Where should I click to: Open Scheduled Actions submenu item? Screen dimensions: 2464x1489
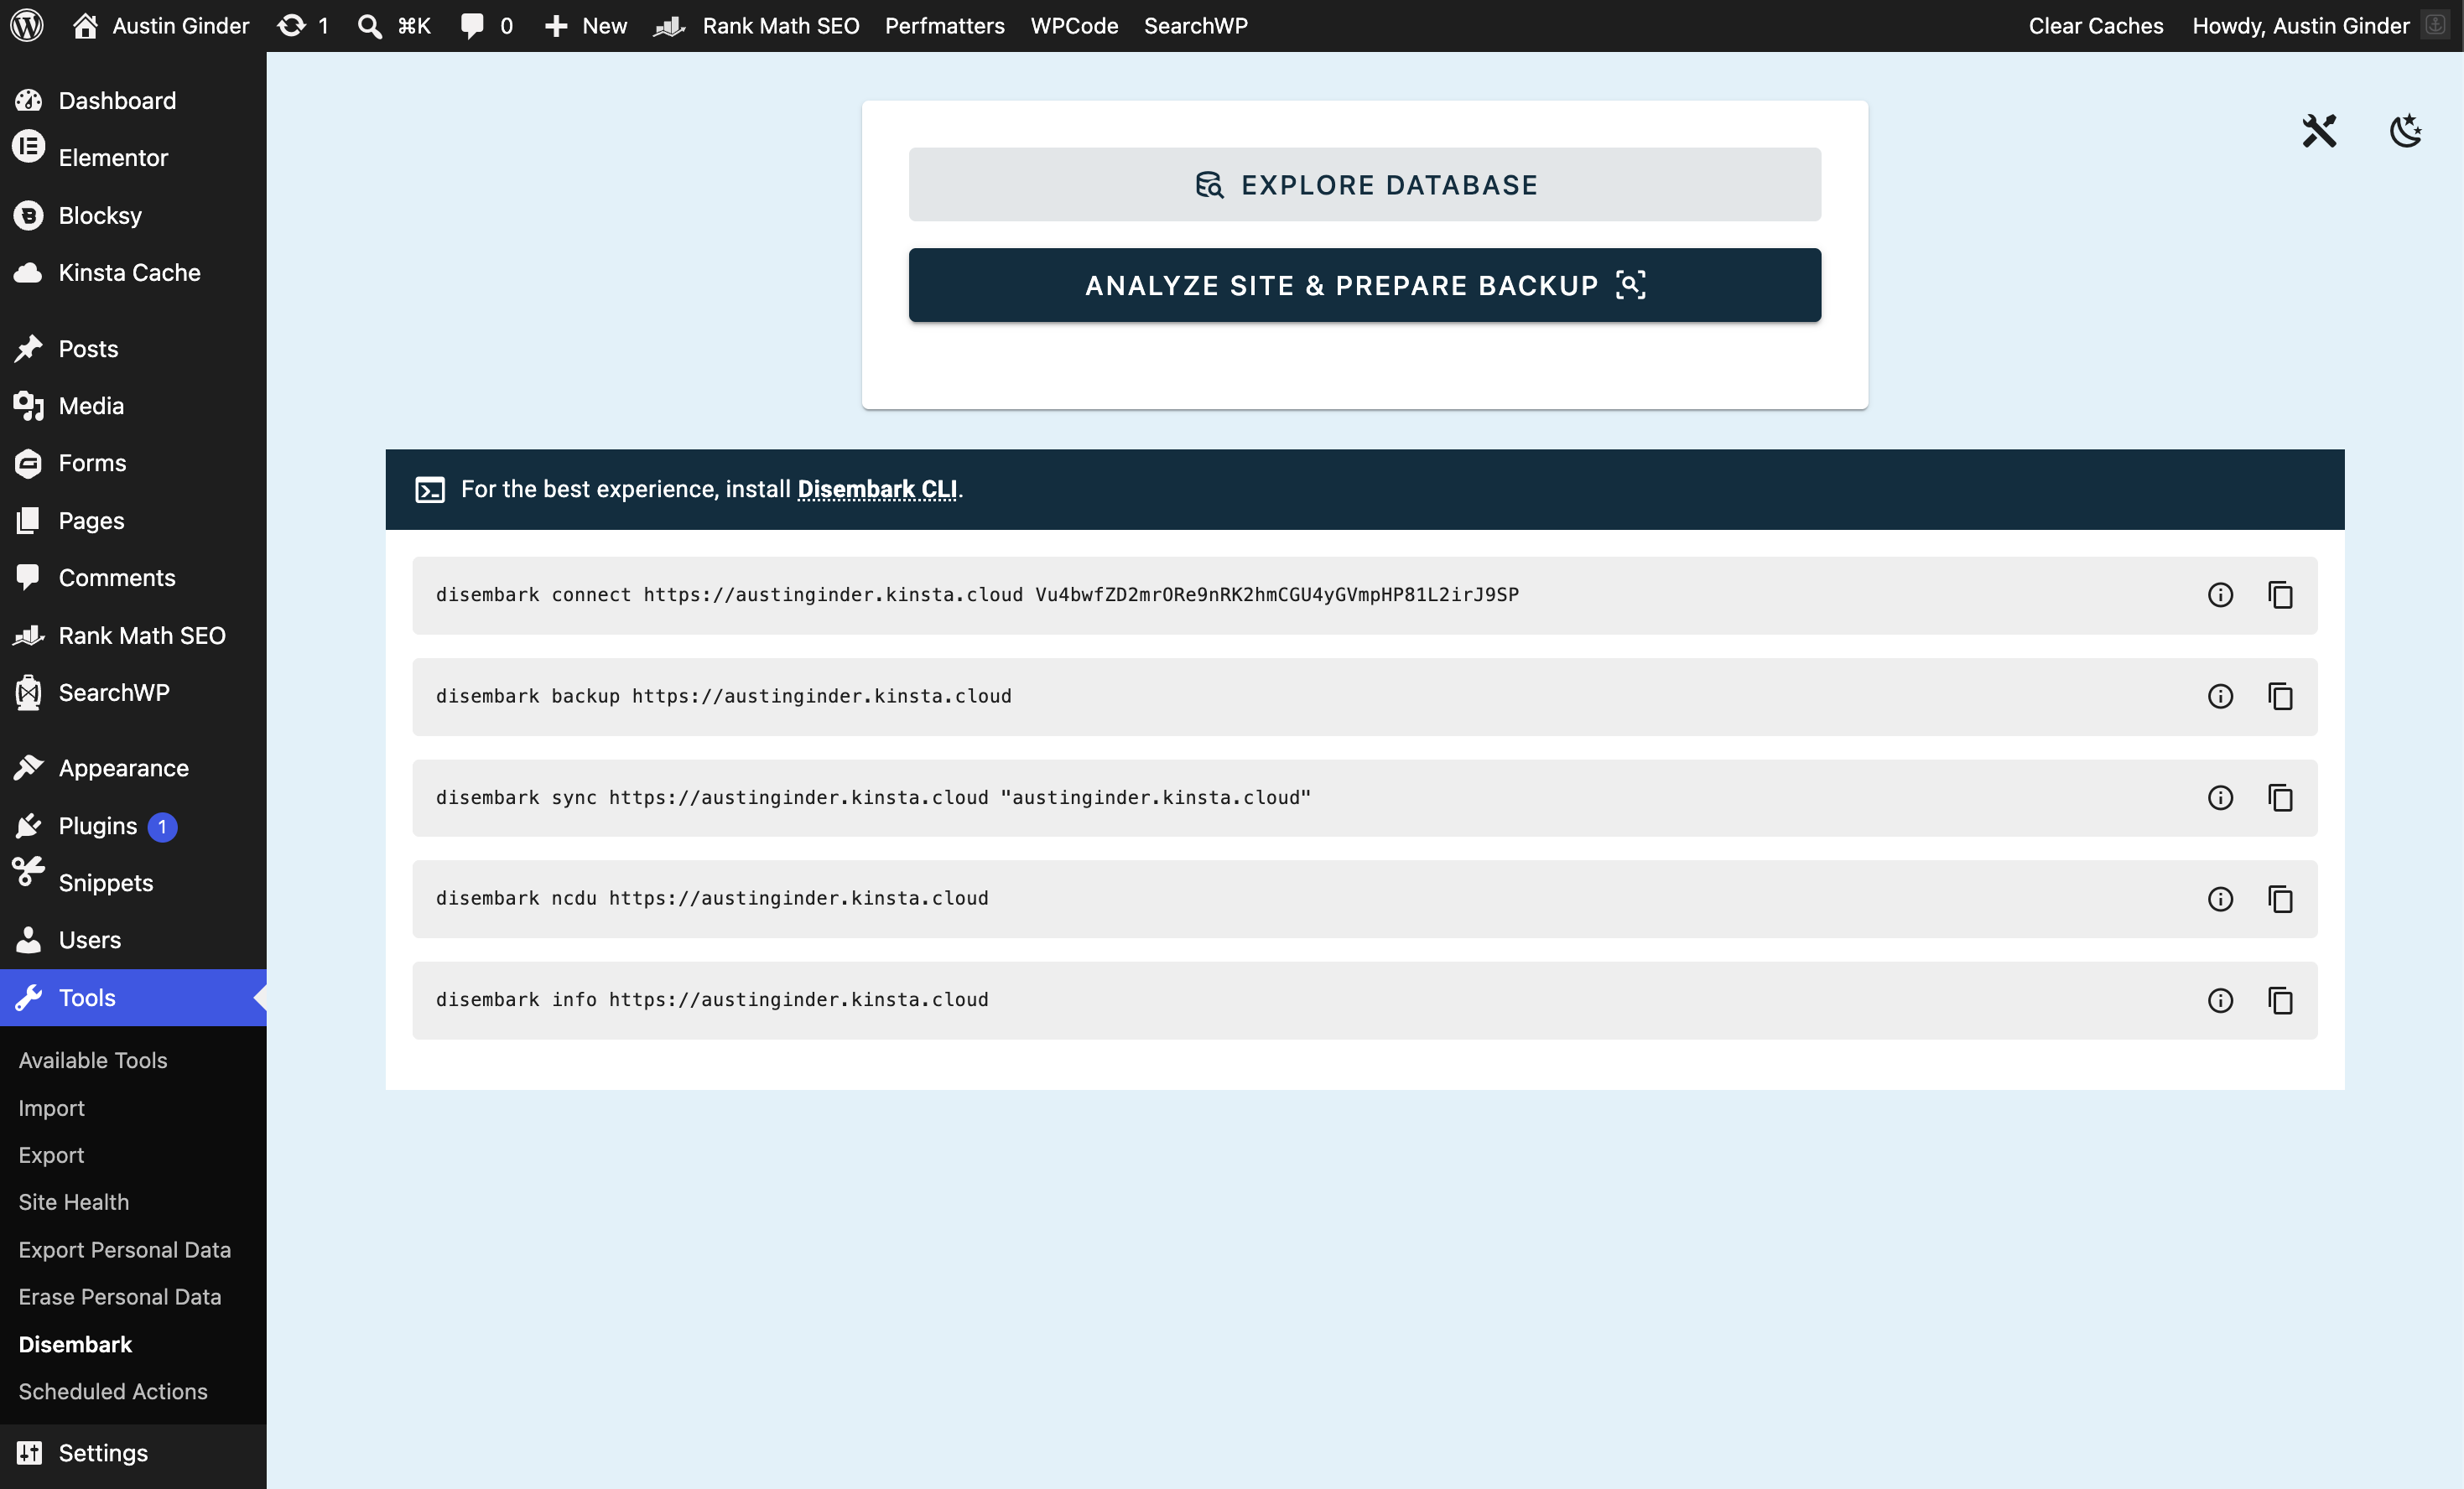tap(113, 1391)
